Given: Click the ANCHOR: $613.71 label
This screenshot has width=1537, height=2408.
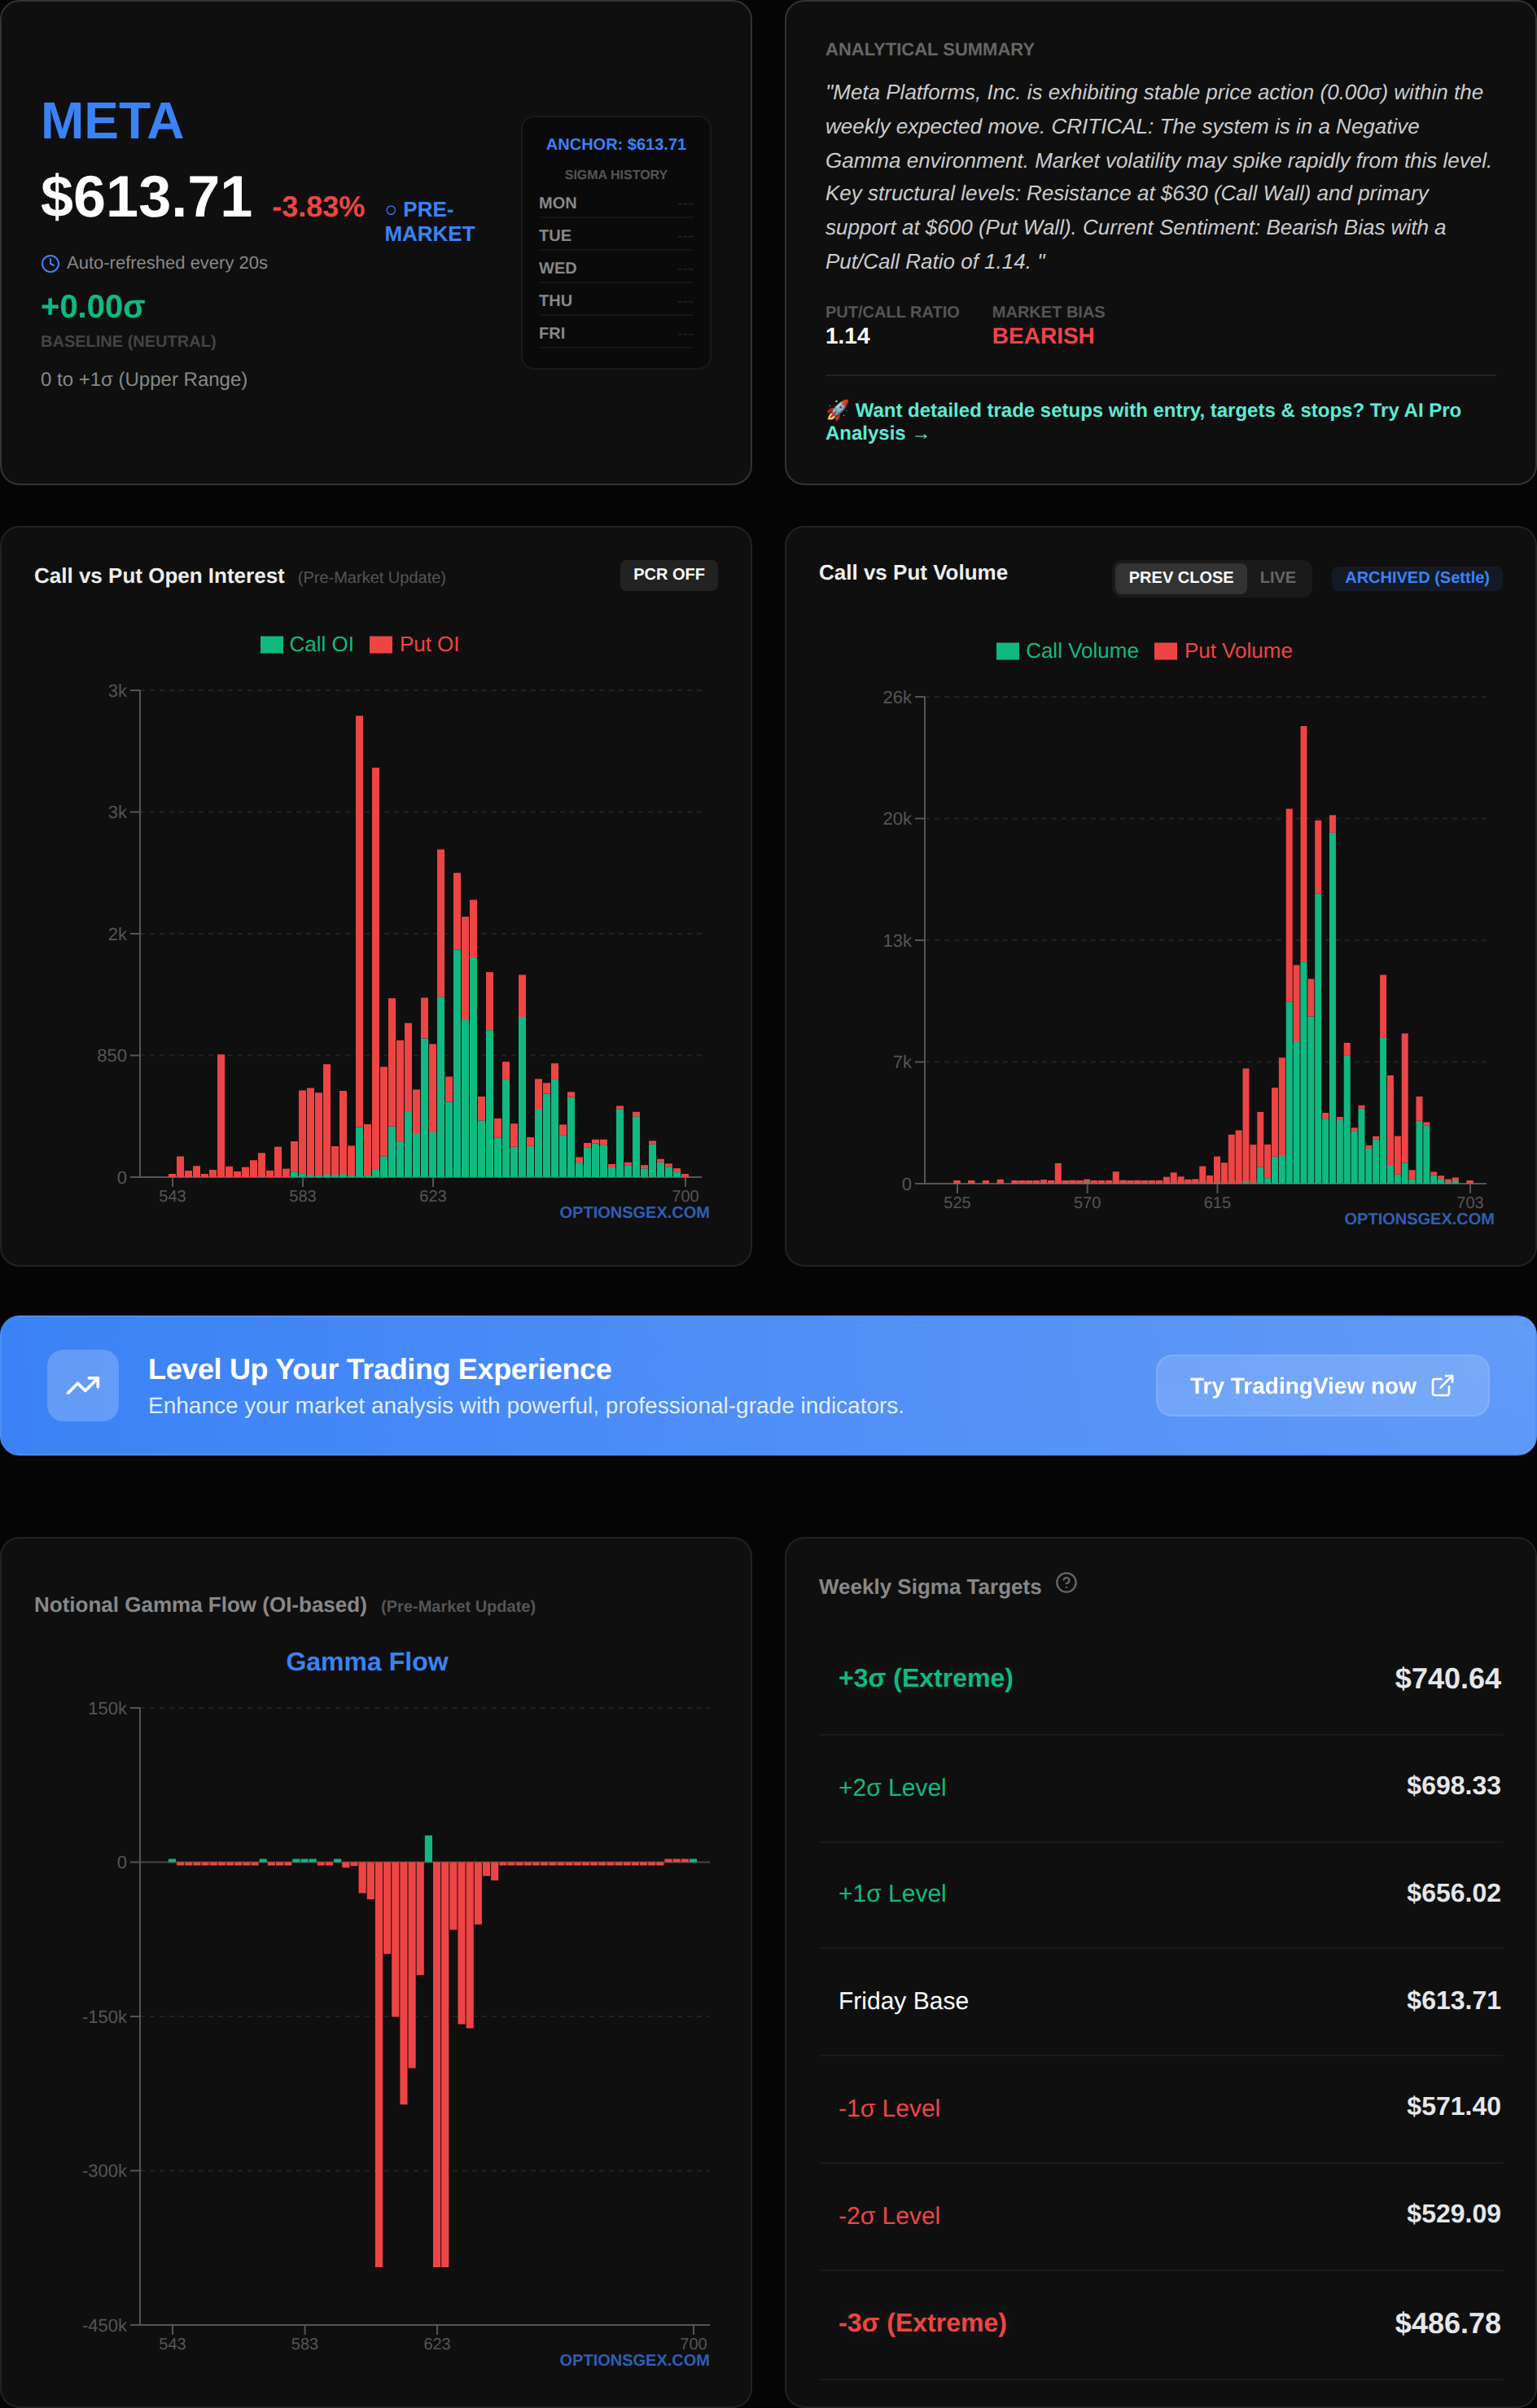Looking at the screenshot, I should [615, 144].
